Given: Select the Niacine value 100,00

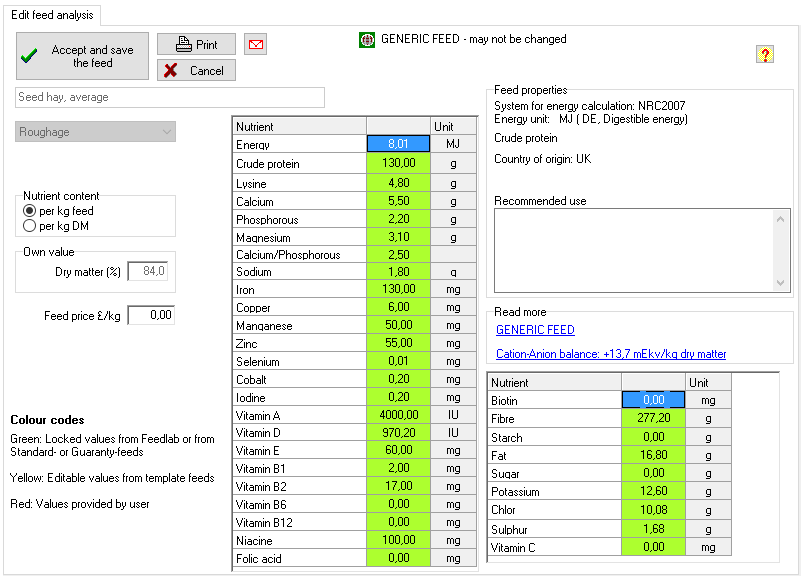Looking at the screenshot, I should tap(398, 540).
